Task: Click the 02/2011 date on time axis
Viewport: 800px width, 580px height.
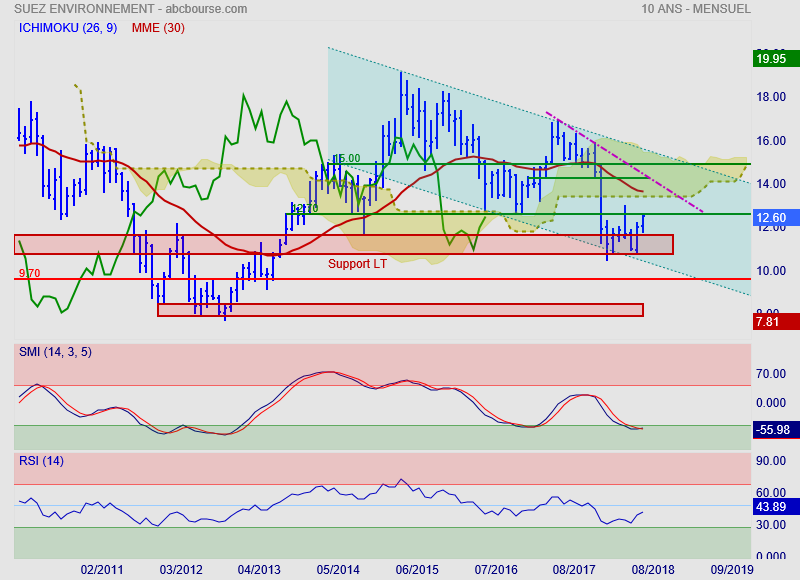Action: 102,570
